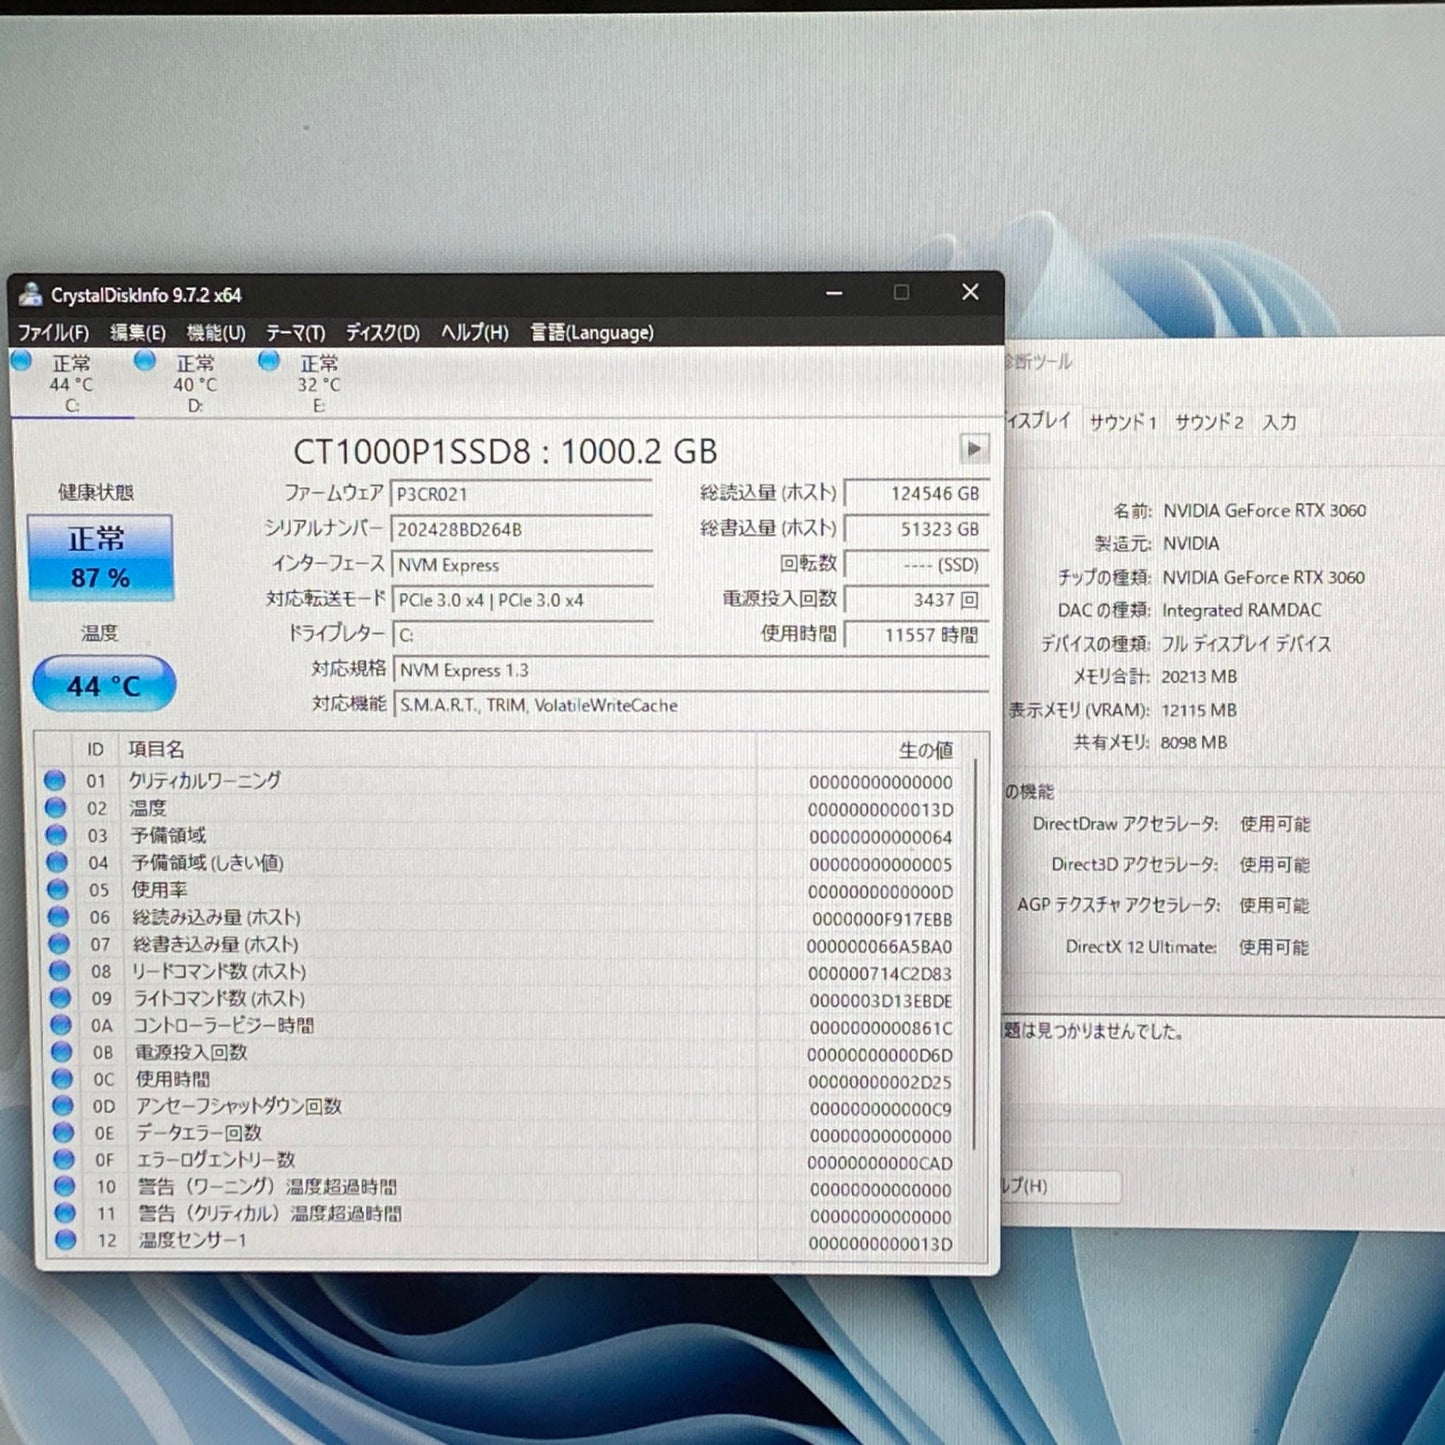Click the blue status light above drive C:
This screenshot has height=1445, width=1445.
21,362
